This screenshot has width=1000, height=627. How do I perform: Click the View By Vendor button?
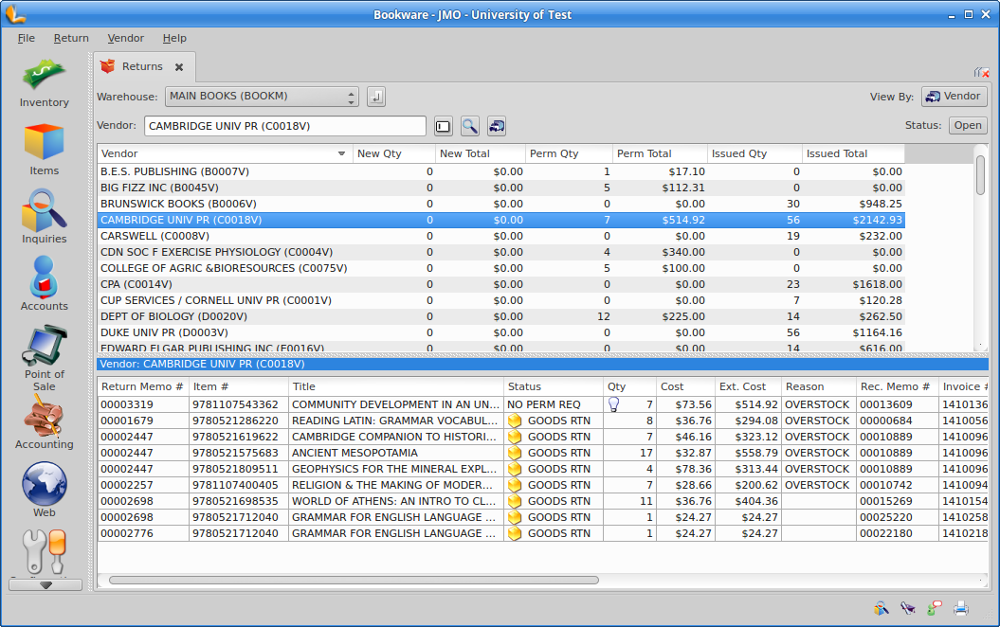click(954, 96)
